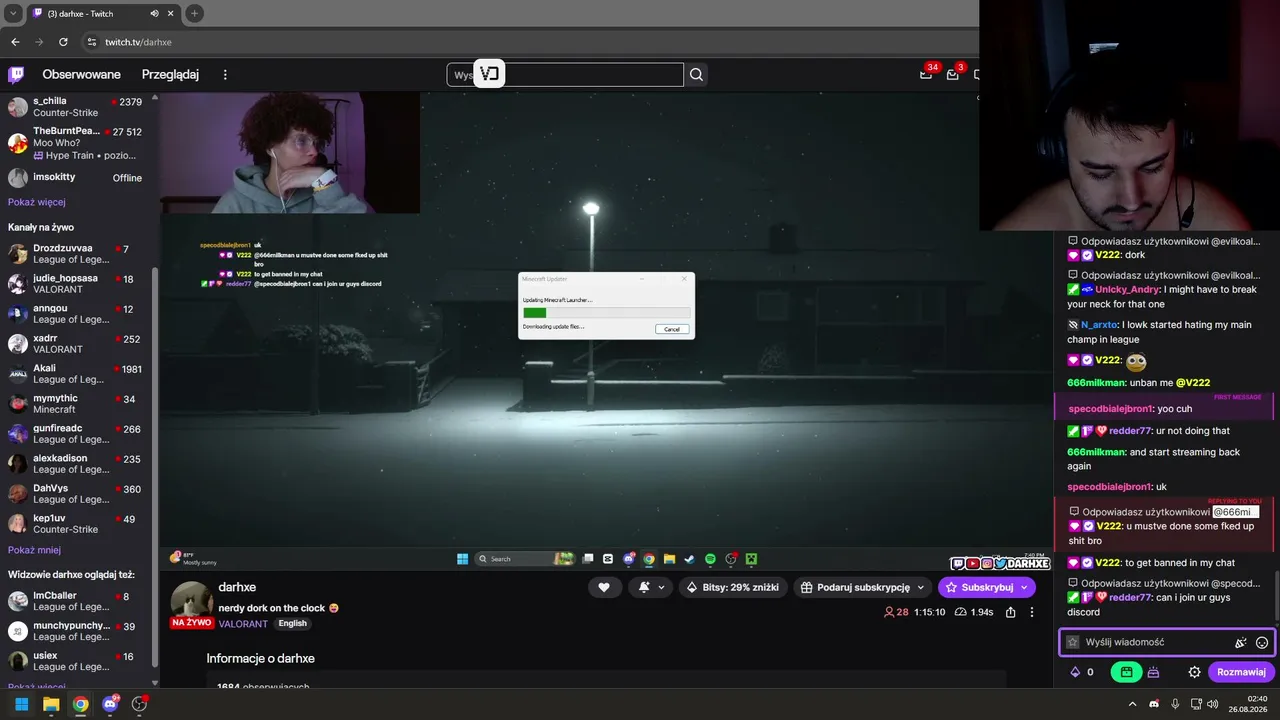Click the 1:15:10 stream uptime
Viewport: 1280px width, 720px height.
point(929,612)
